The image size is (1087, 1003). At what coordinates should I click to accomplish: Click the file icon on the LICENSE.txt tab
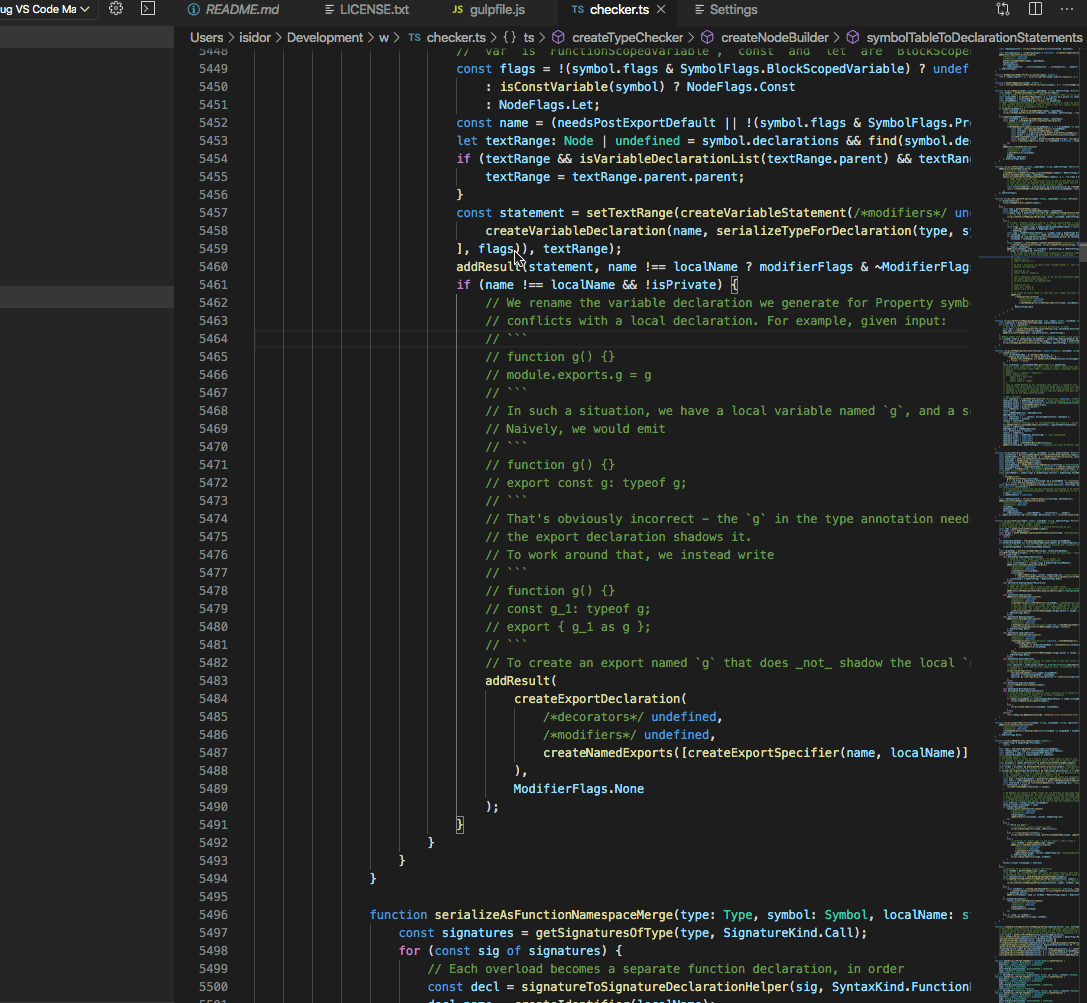coord(329,10)
